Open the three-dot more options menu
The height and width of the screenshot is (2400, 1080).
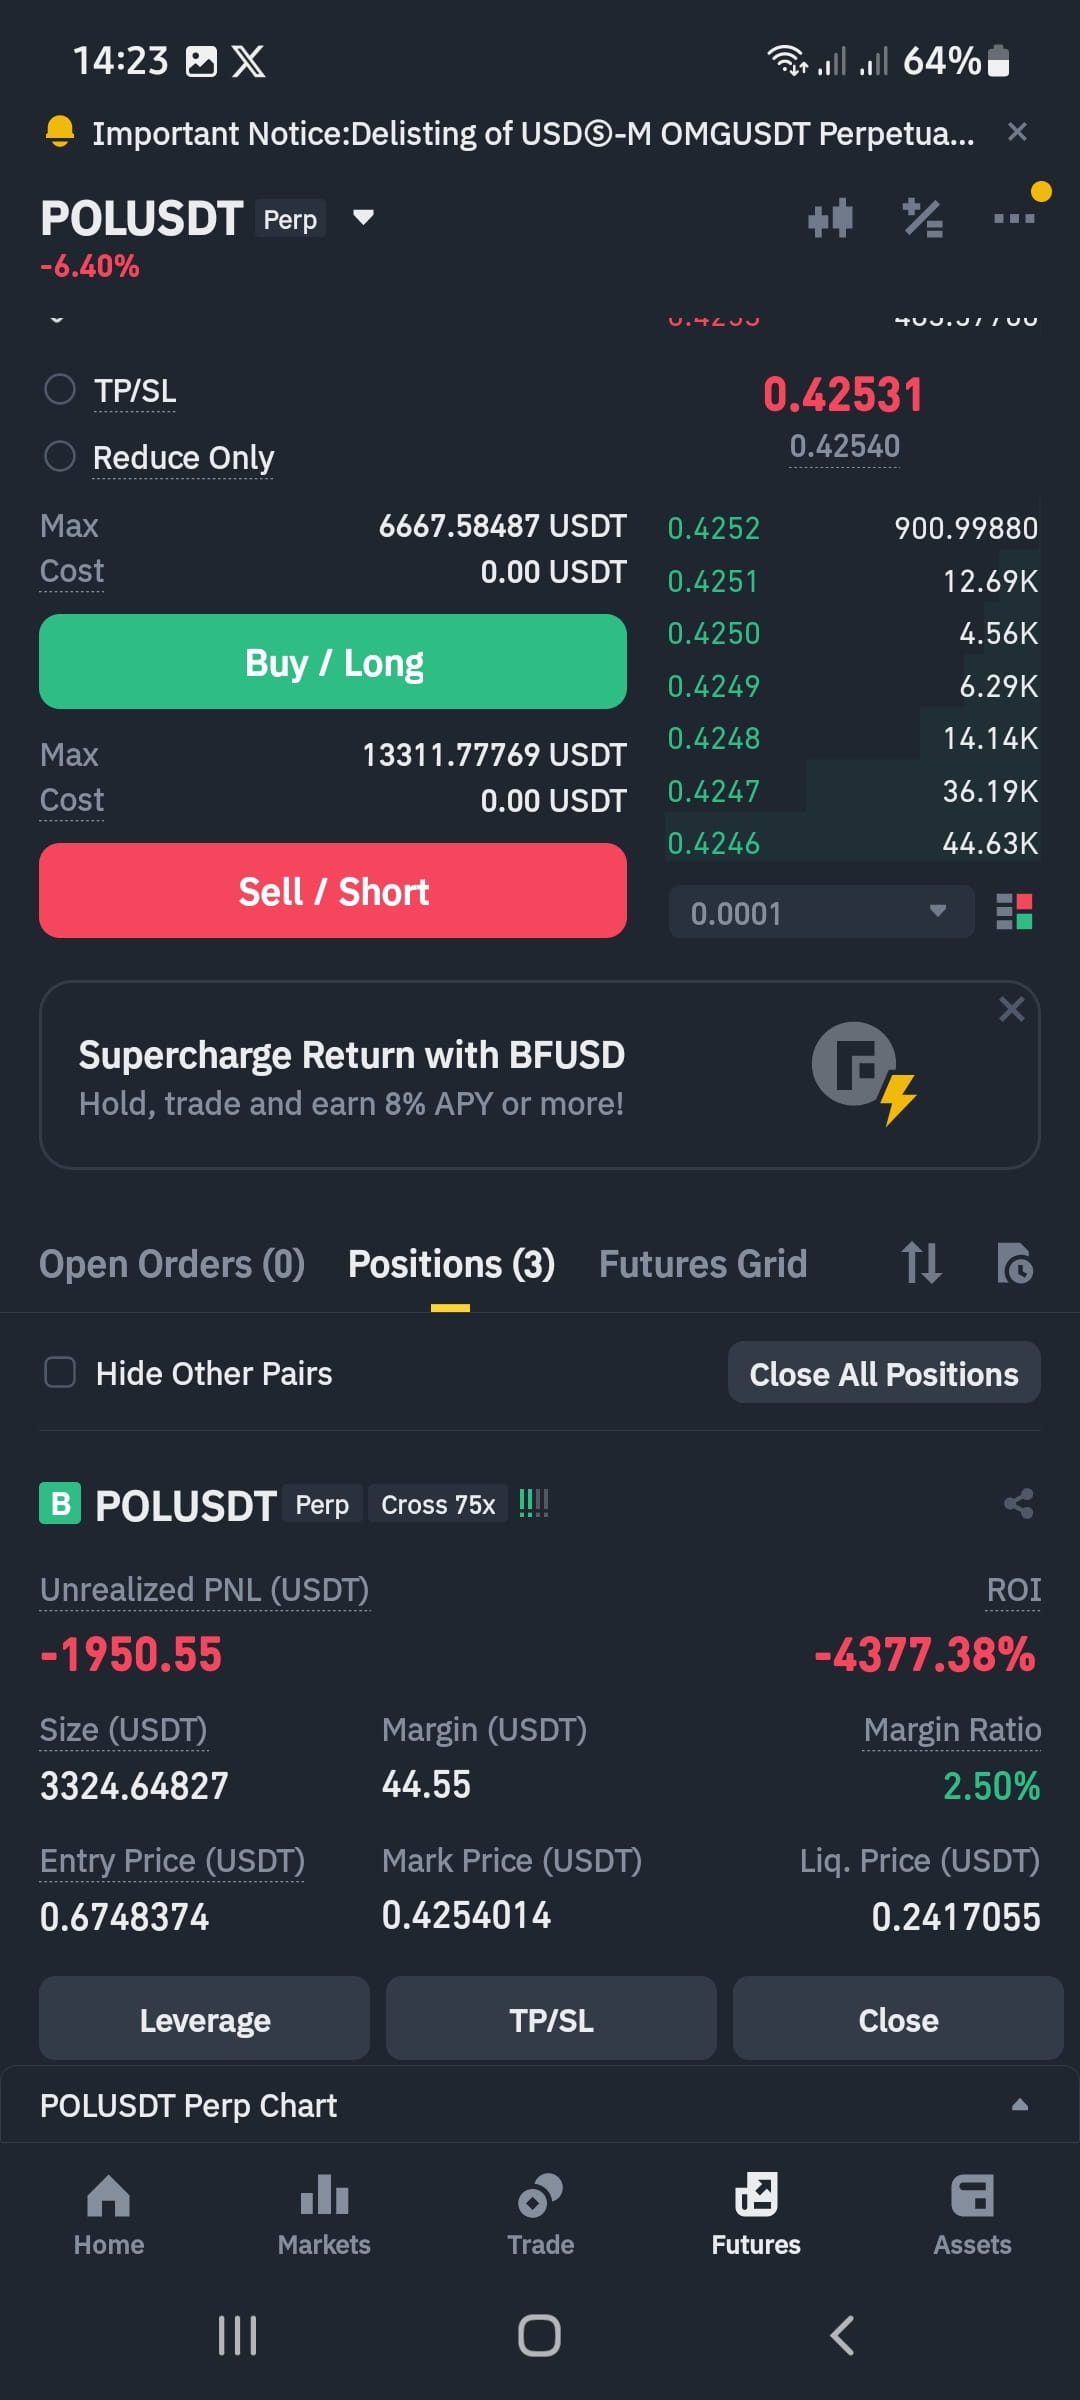tap(1014, 218)
